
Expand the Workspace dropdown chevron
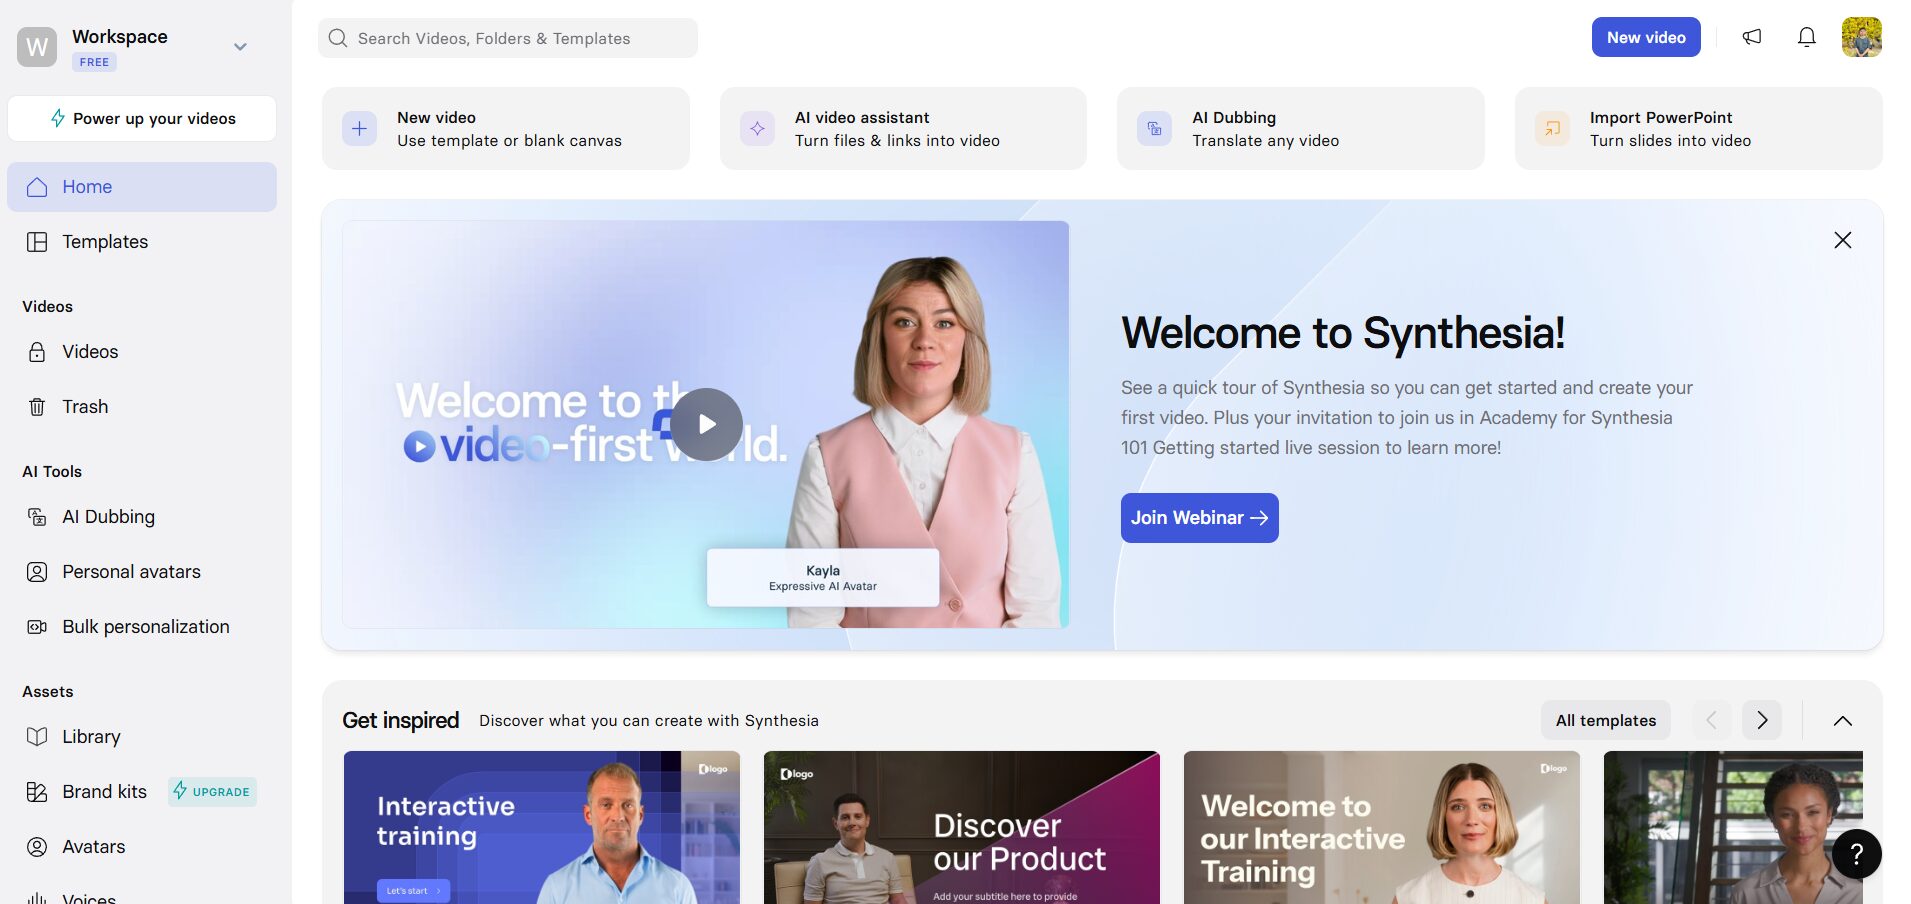(240, 47)
